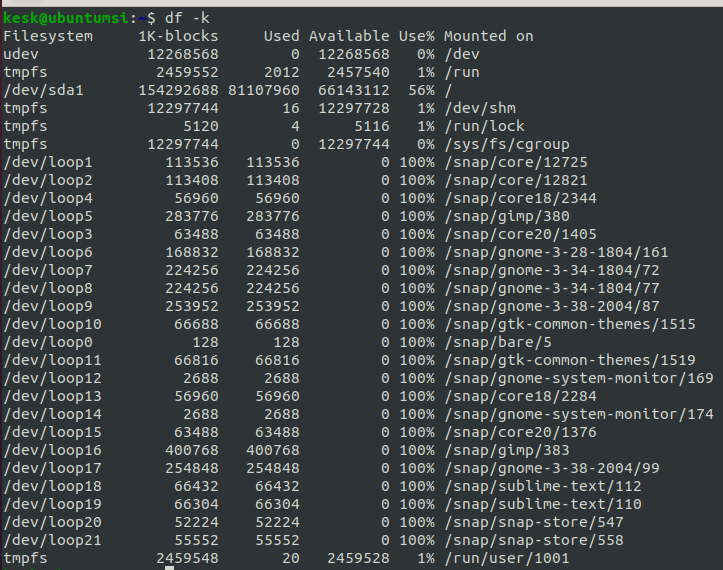The height and width of the screenshot is (570, 723).
Task: Click the '2459528' available value
Action: (358, 558)
